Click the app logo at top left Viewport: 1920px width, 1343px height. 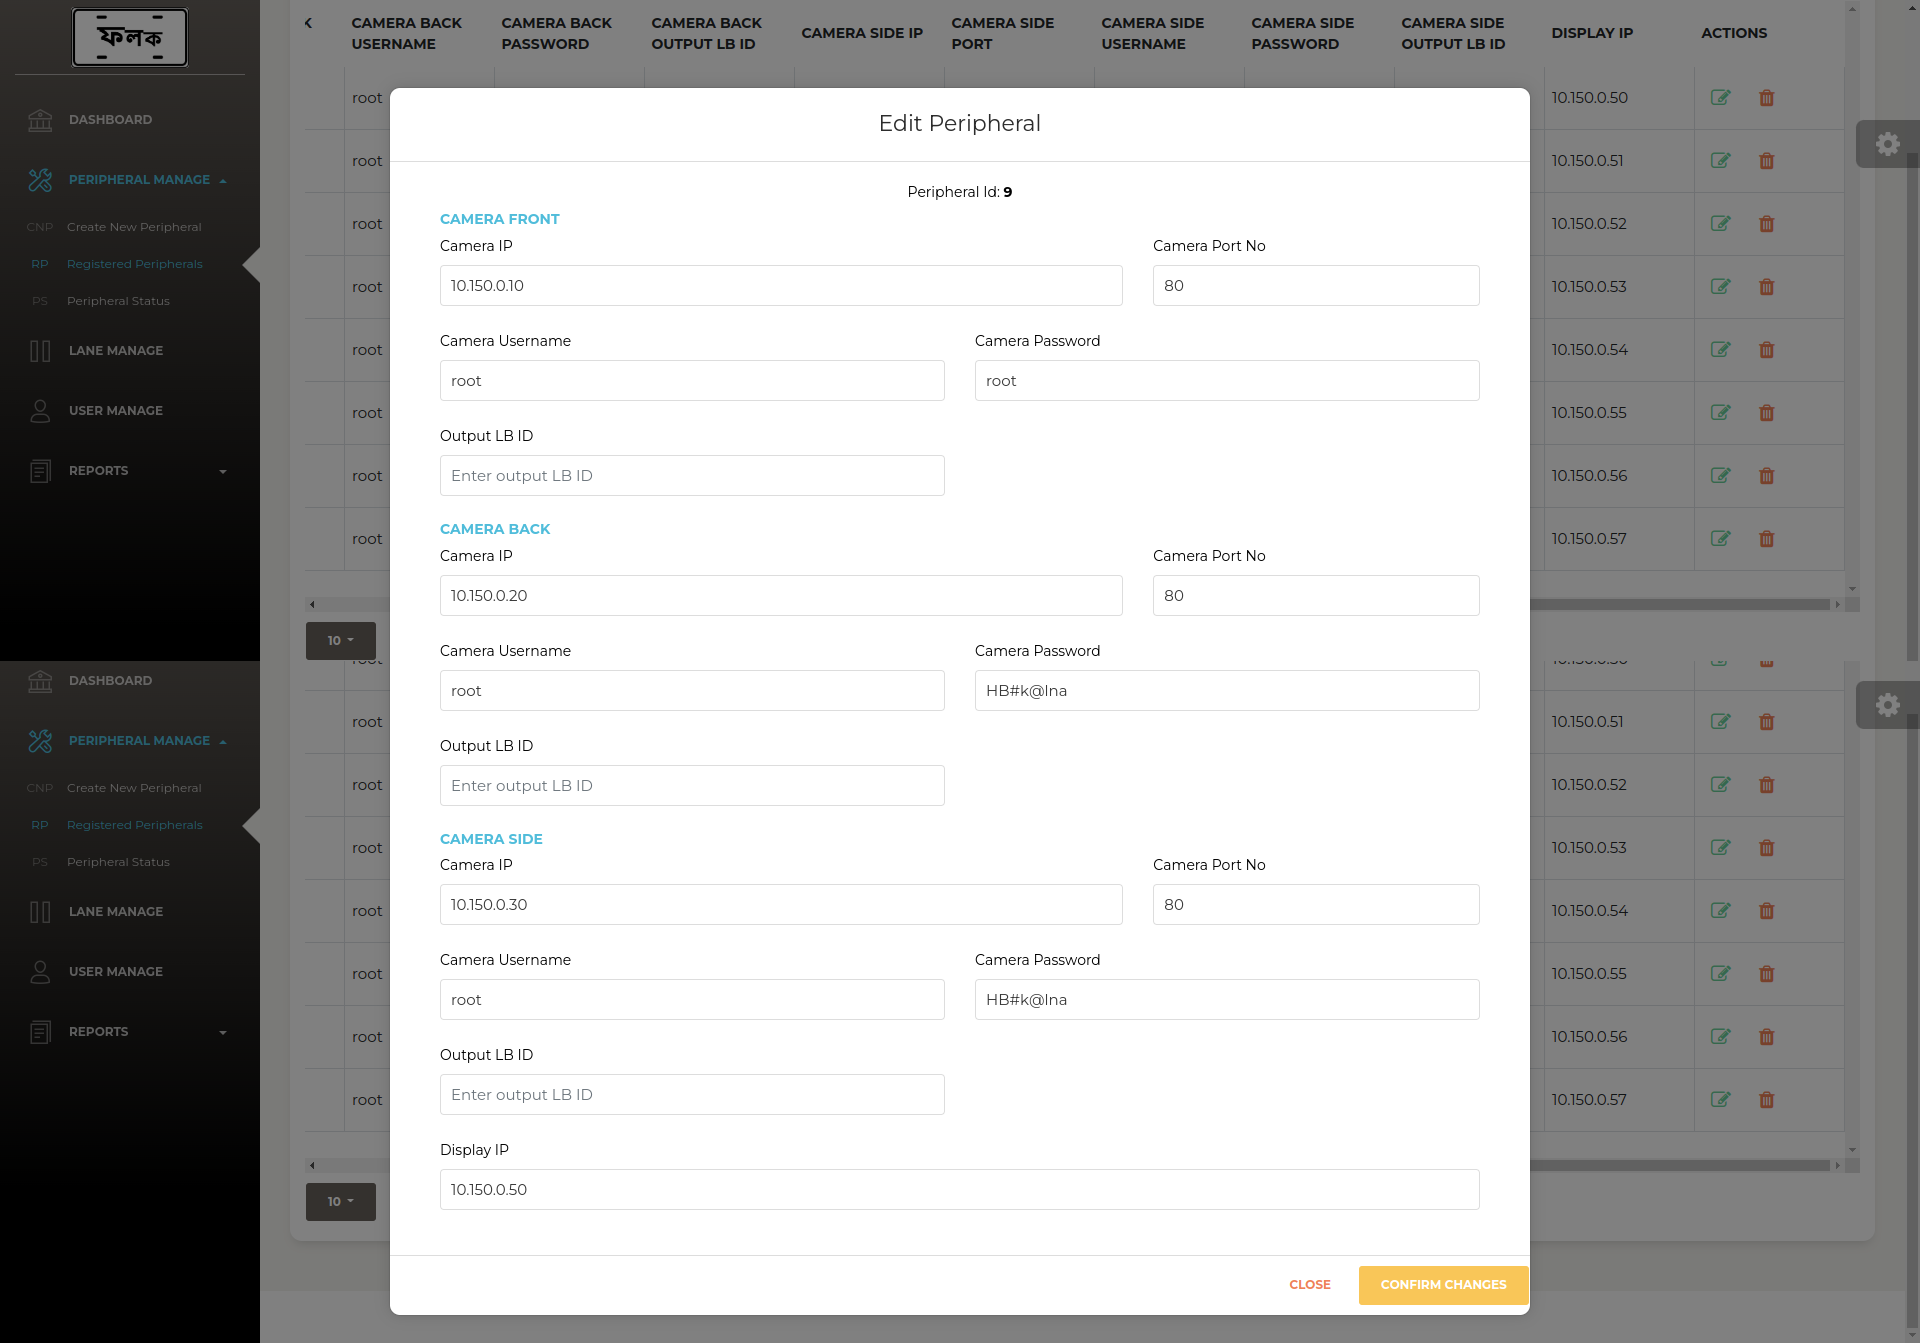pos(130,38)
